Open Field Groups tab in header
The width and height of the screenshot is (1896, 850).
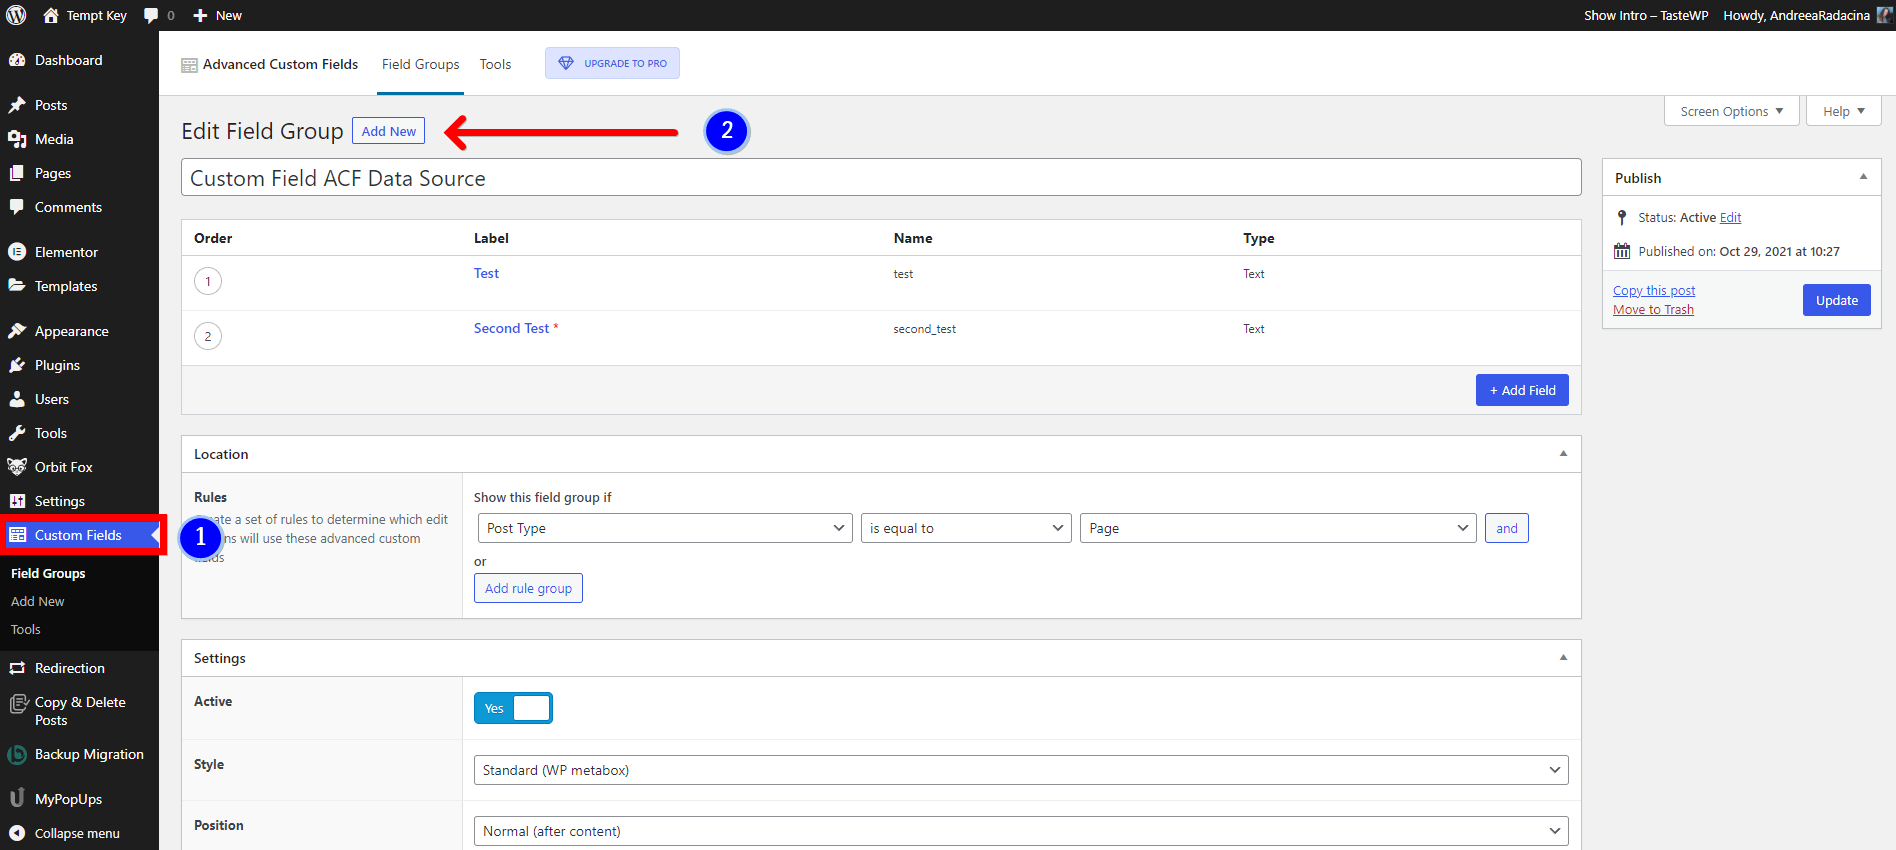coord(420,64)
